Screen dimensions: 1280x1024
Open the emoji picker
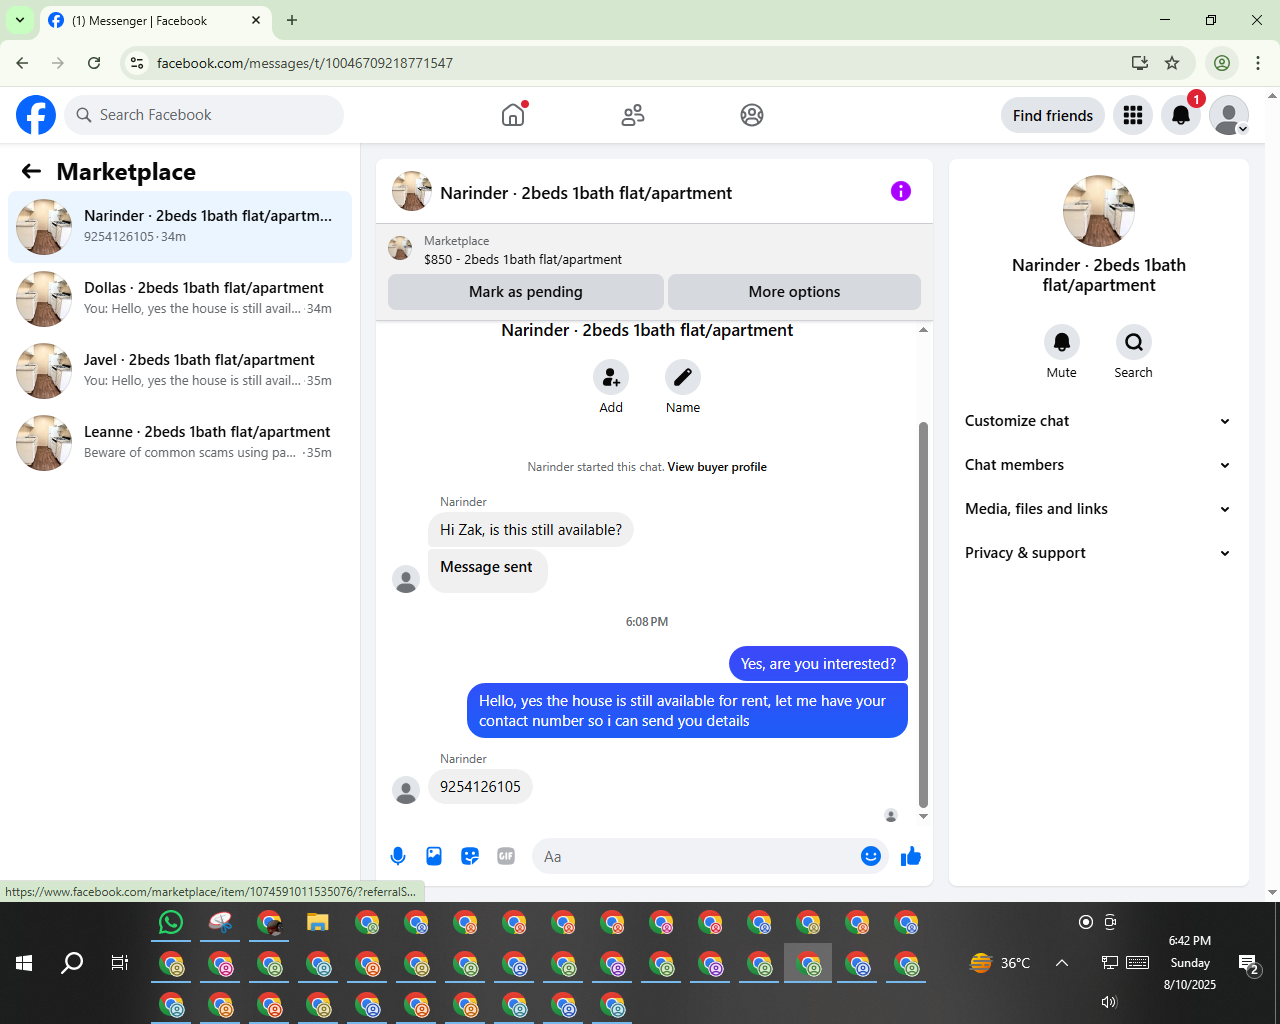coord(871,856)
